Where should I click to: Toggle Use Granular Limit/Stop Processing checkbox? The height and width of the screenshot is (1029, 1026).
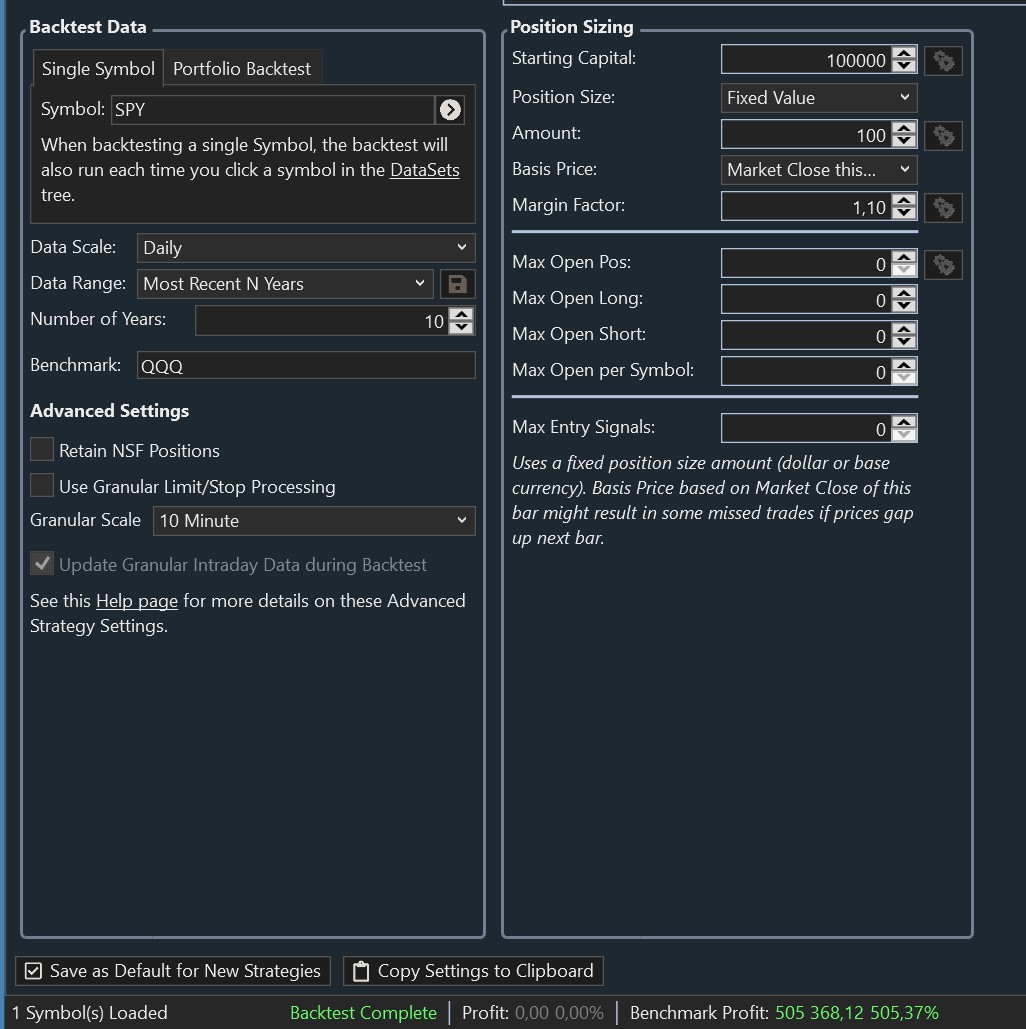coord(42,486)
